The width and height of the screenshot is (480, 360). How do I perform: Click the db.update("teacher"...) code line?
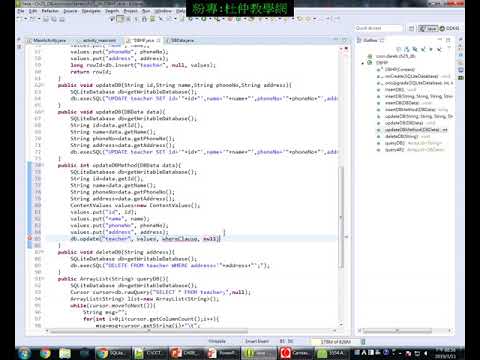(145, 239)
